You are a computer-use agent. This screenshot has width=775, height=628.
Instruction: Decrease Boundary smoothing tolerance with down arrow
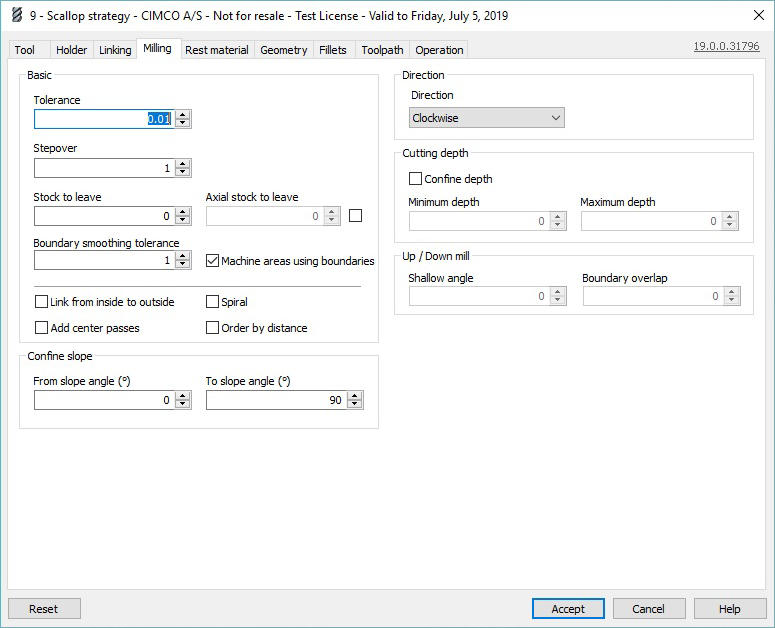[x=183, y=265]
